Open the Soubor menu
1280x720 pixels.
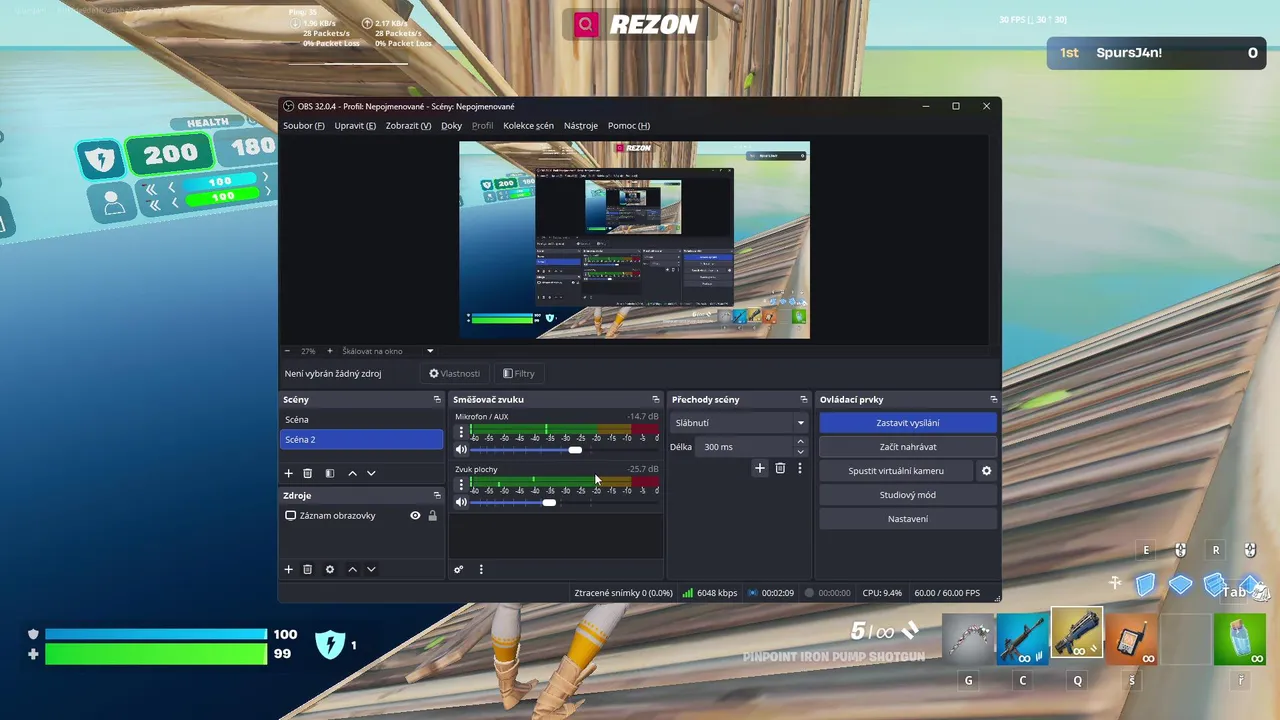303,126
